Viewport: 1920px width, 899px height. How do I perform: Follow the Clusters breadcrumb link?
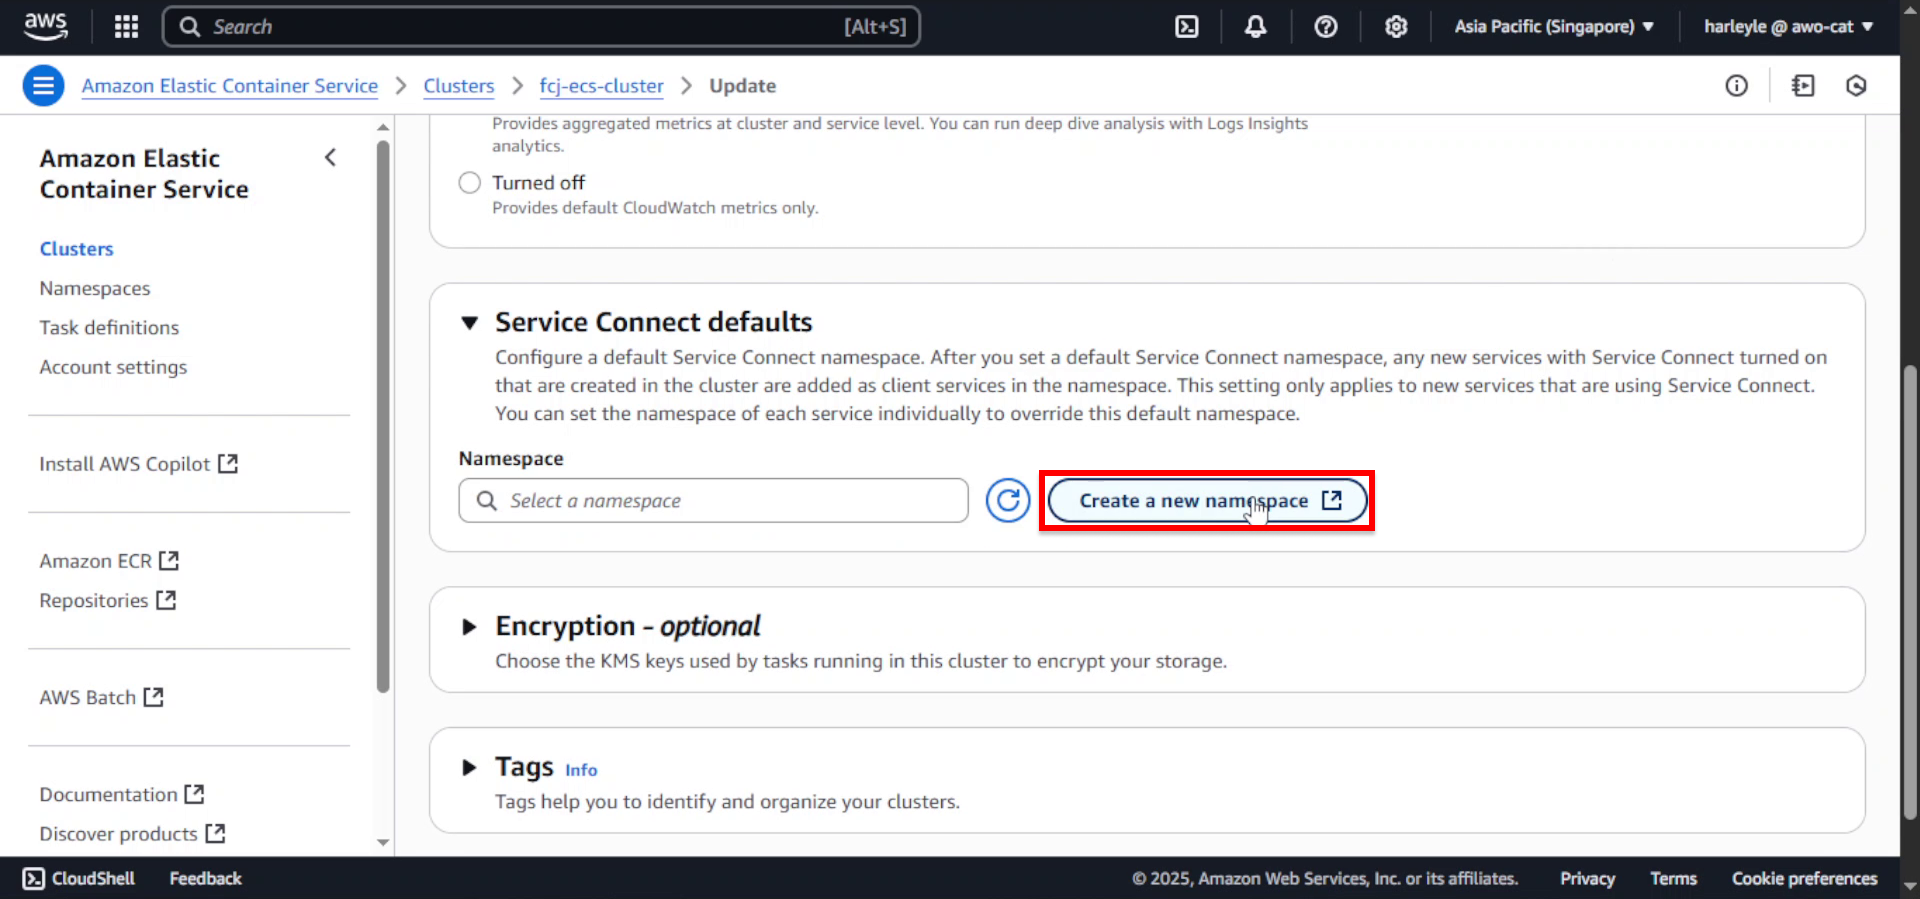coord(459,86)
